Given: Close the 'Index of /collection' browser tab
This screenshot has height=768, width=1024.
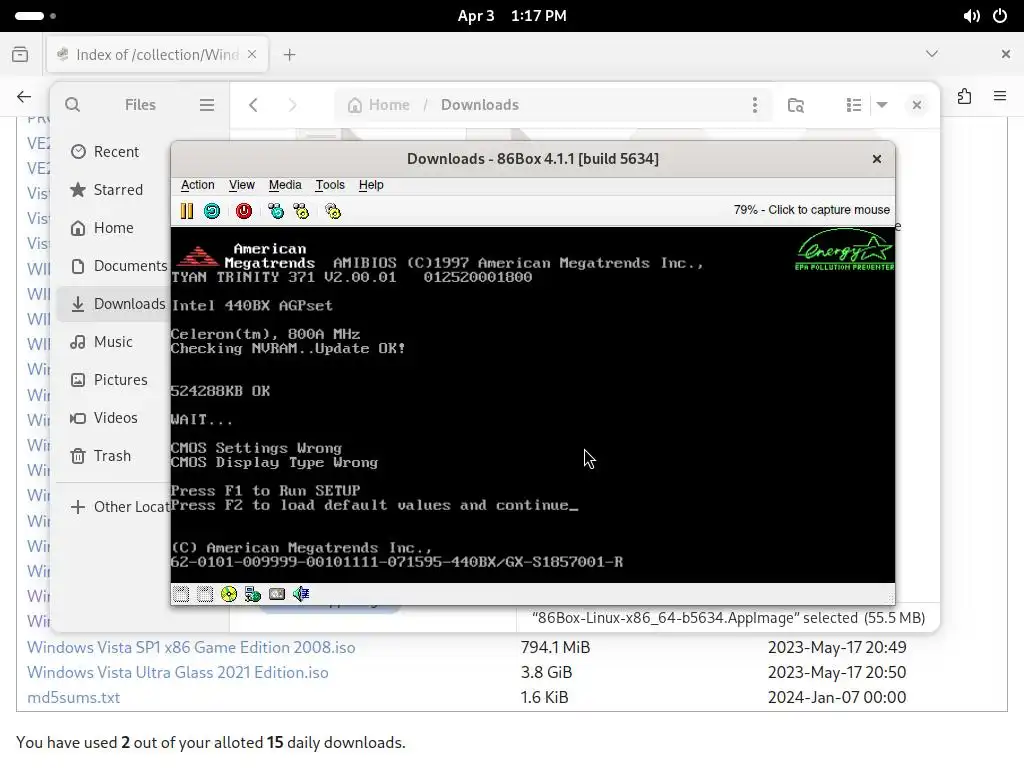Looking at the screenshot, I should (x=252, y=54).
